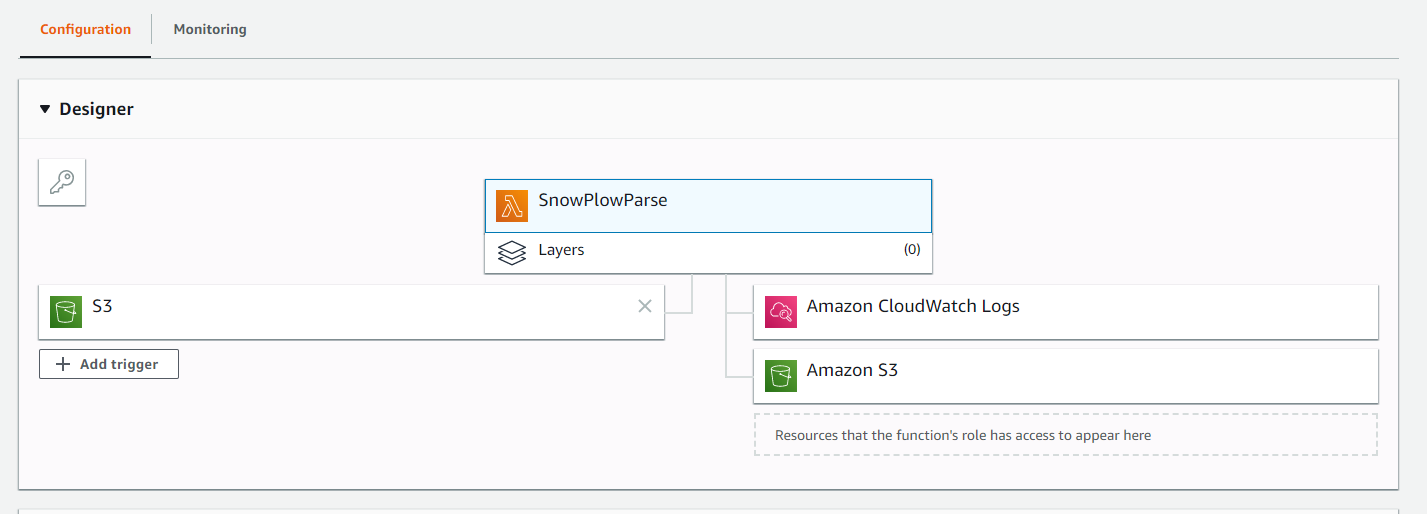Screen dimensions: 1427x514
Task: Click the Amazon S3 resource bucket icon
Action: pyautogui.click(x=781, y=376)
